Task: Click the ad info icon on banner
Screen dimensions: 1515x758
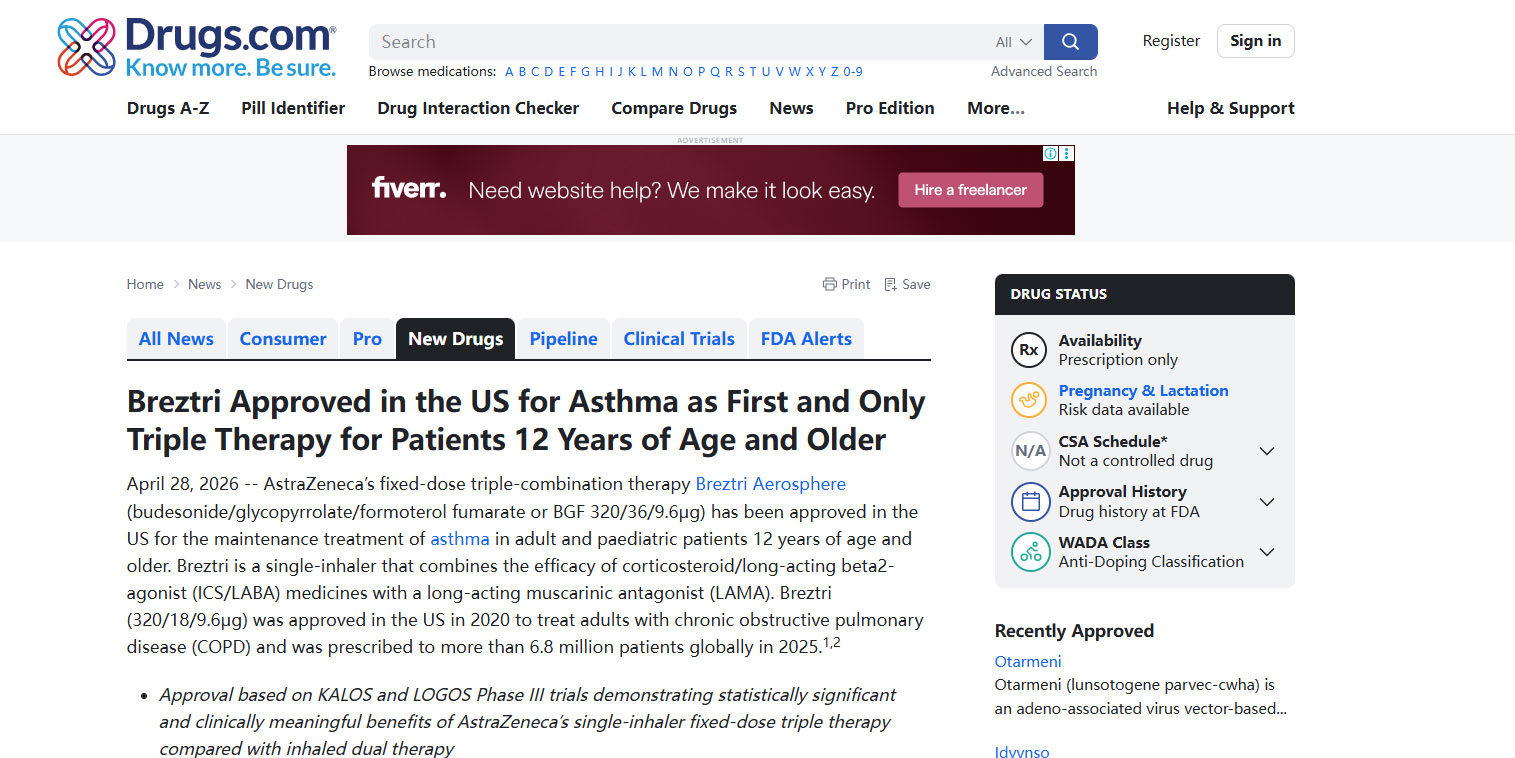Action: 1051,154
